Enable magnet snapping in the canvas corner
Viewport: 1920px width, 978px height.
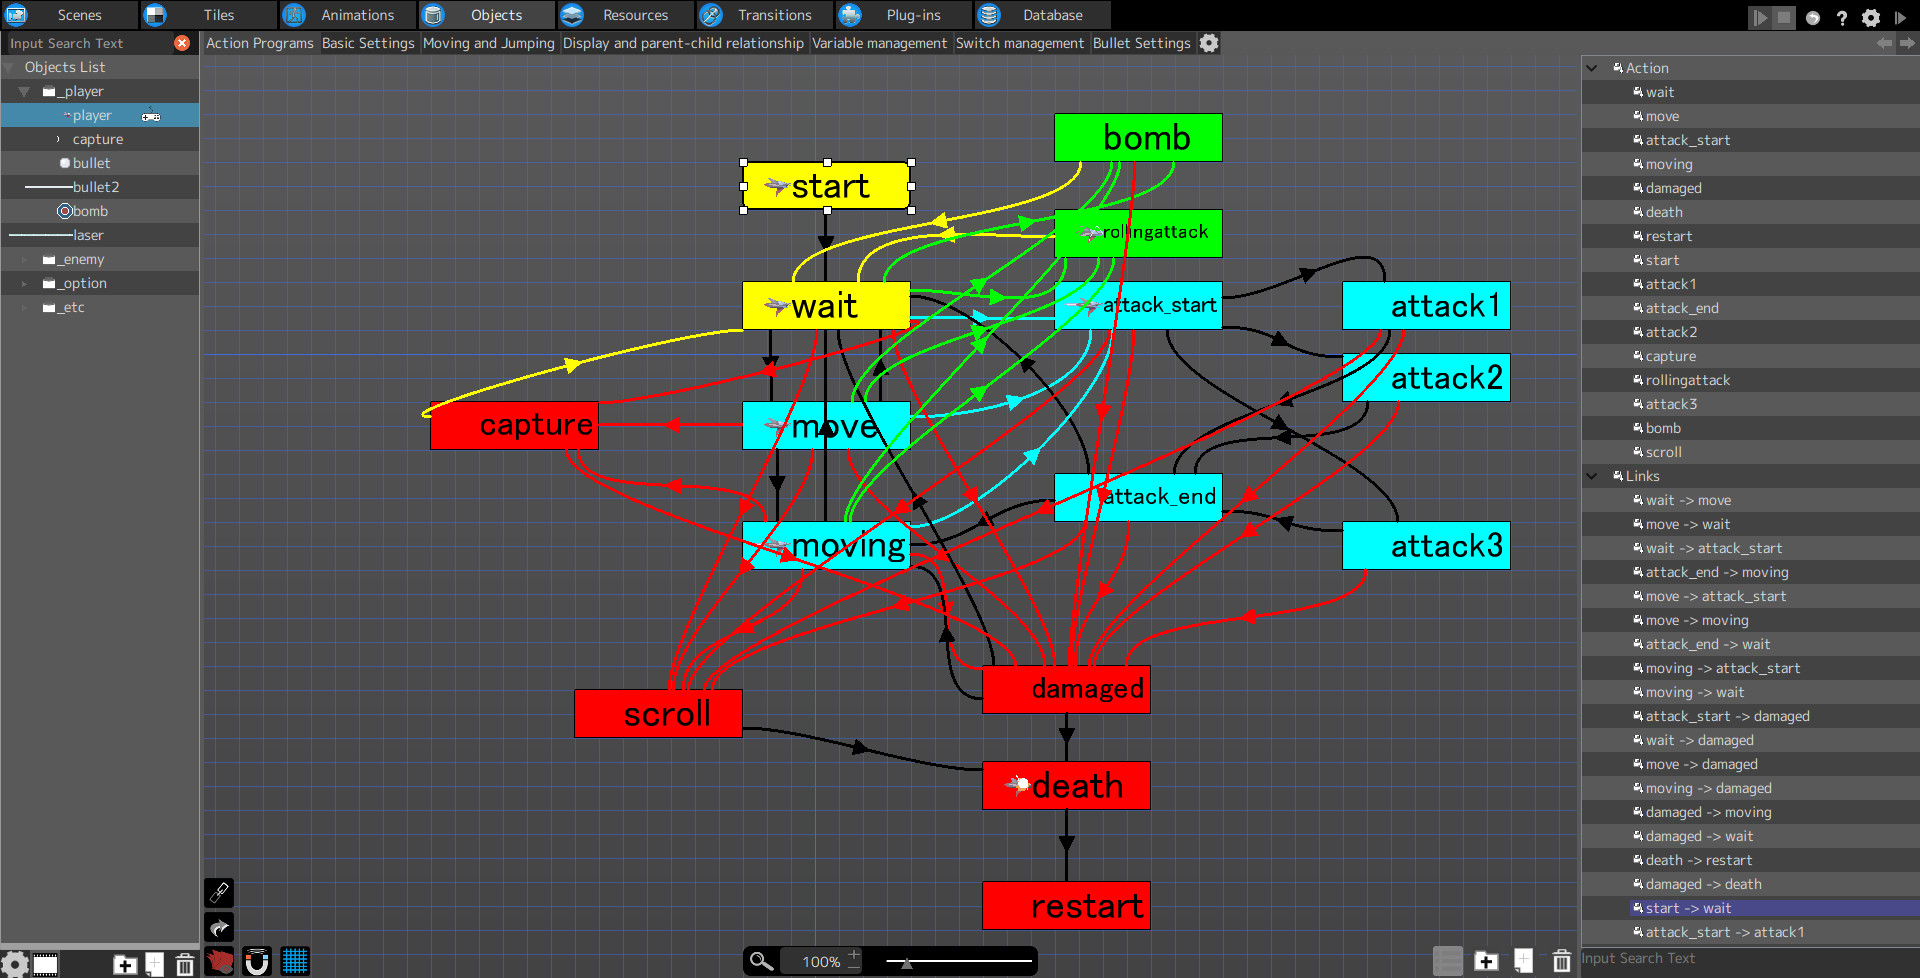(x=257, y=961)
